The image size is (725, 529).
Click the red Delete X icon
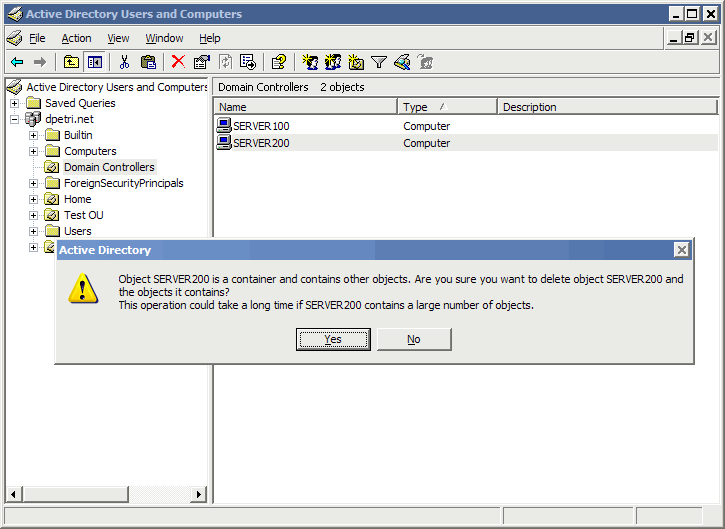[178, 62]
